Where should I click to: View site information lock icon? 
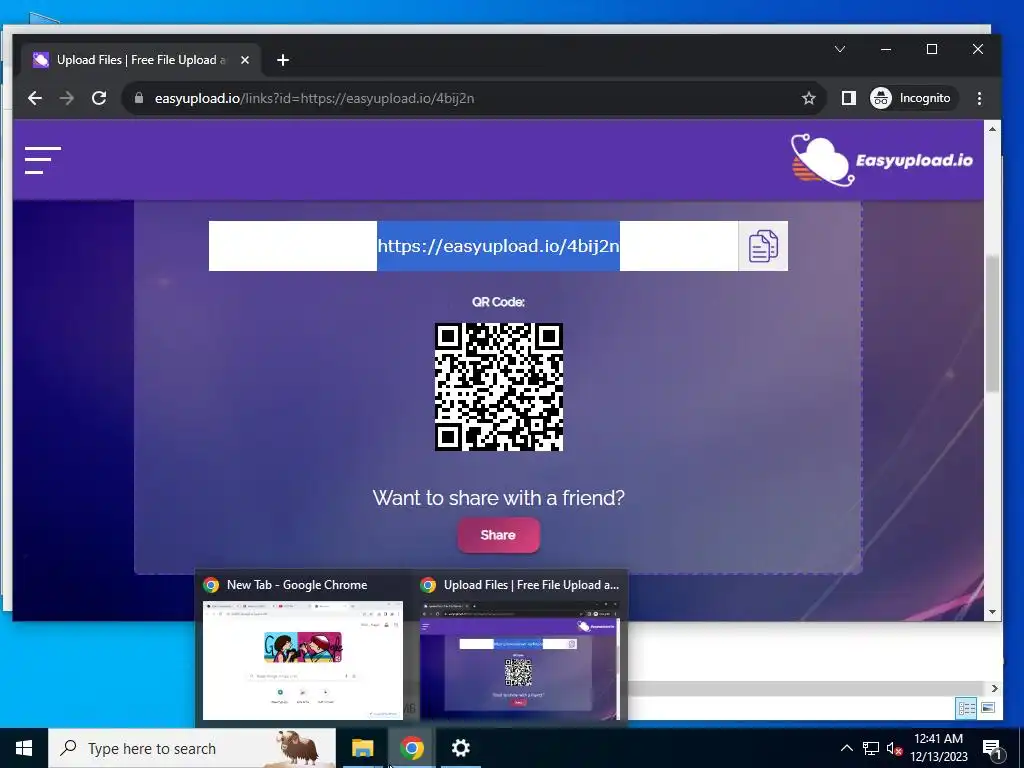click(138, 98)
